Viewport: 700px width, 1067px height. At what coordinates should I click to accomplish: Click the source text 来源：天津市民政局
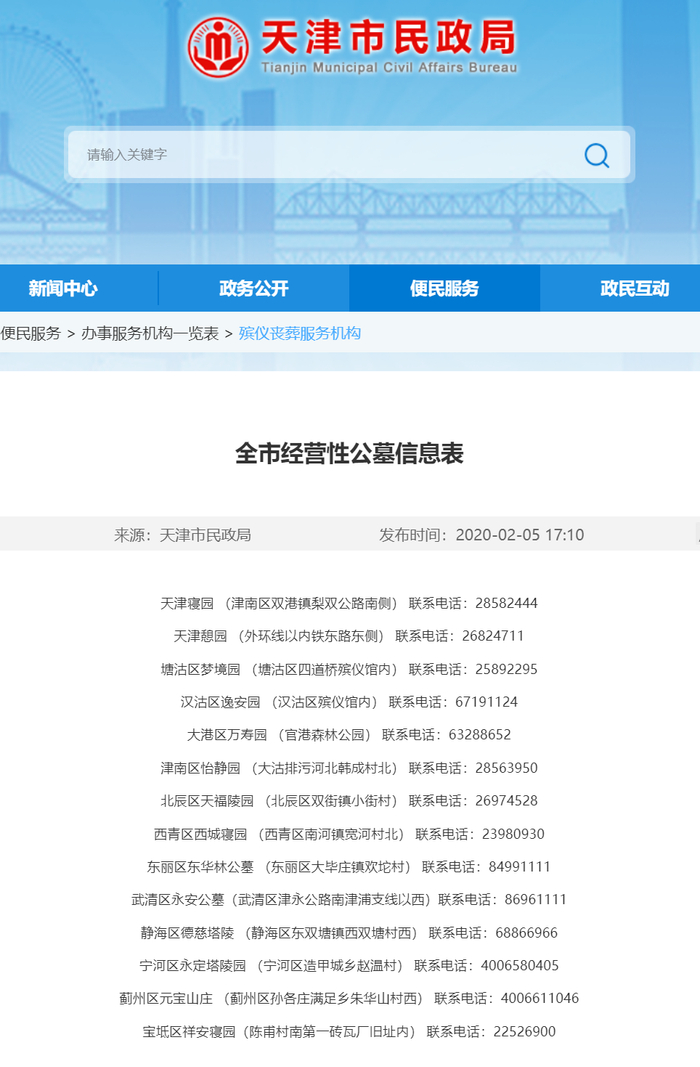click(x=182, y=535)
